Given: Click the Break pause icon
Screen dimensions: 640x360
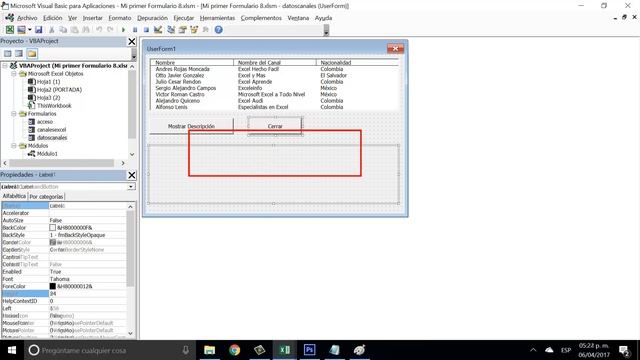Looking at the screenshot, I should click(135, 29).
